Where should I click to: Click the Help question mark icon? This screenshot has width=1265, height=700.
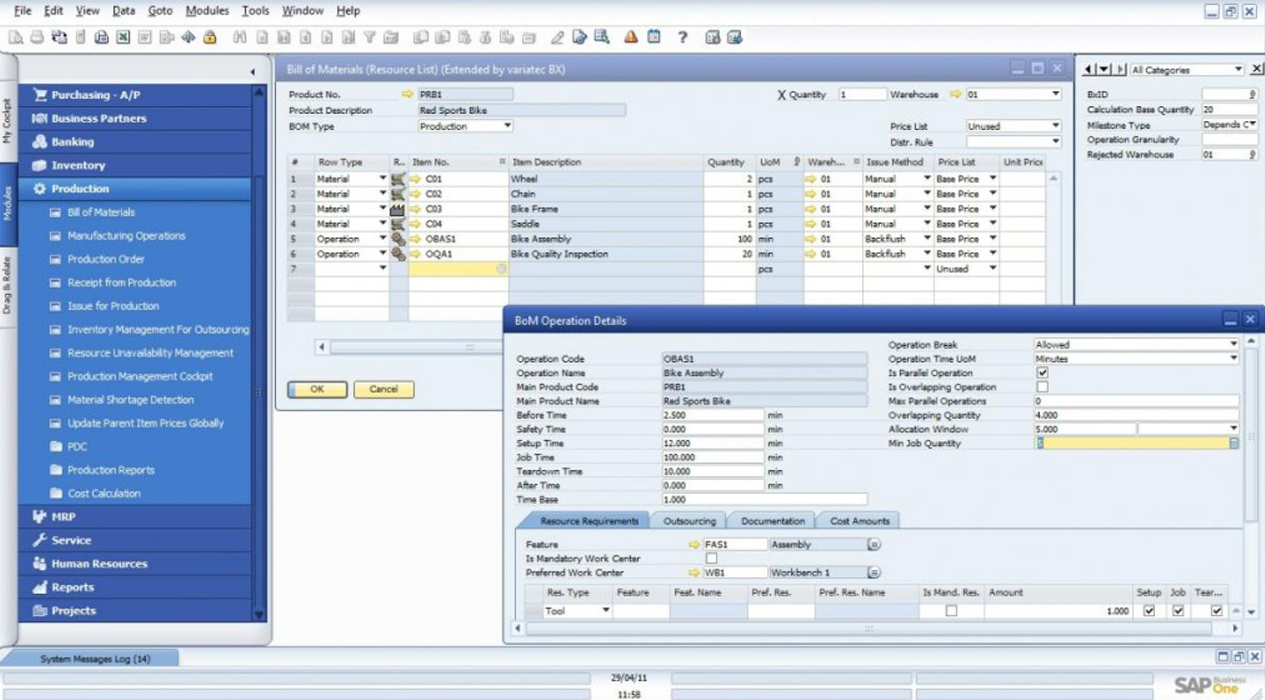[683, 38]
